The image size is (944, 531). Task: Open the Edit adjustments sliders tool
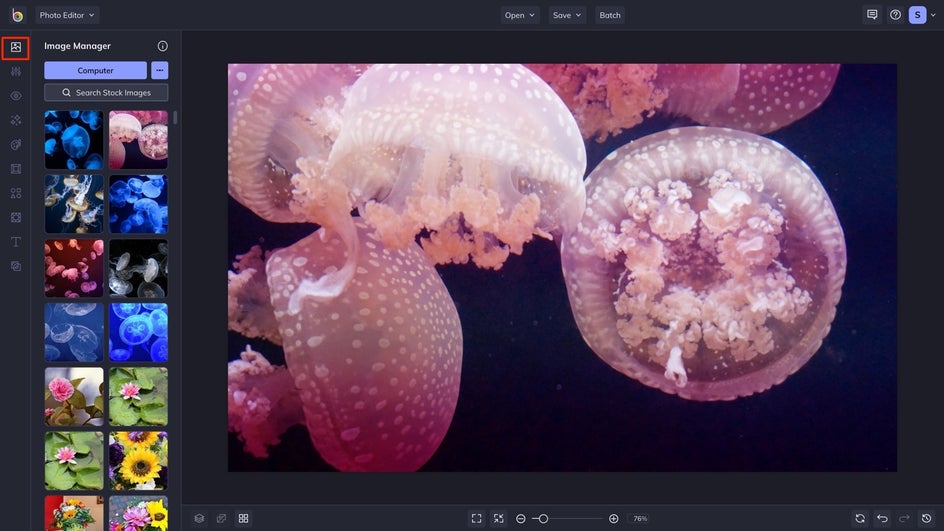tap(15, 71)
